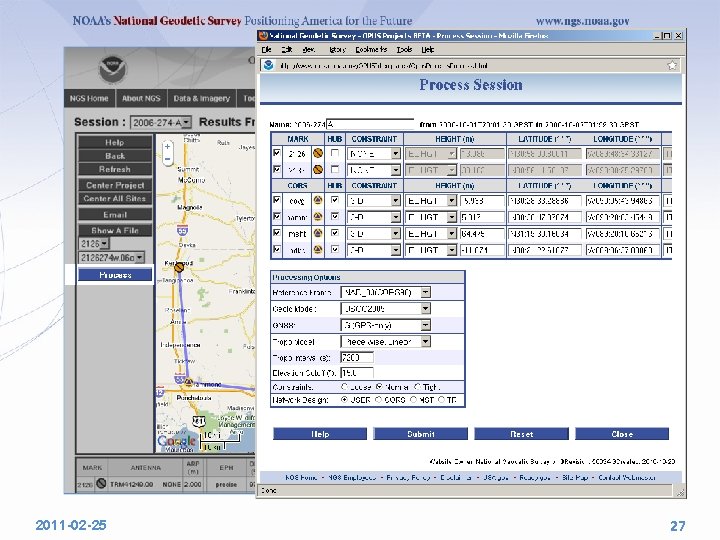
Task: Open the Data & Imagery tab
Action: tap(202, 98)
